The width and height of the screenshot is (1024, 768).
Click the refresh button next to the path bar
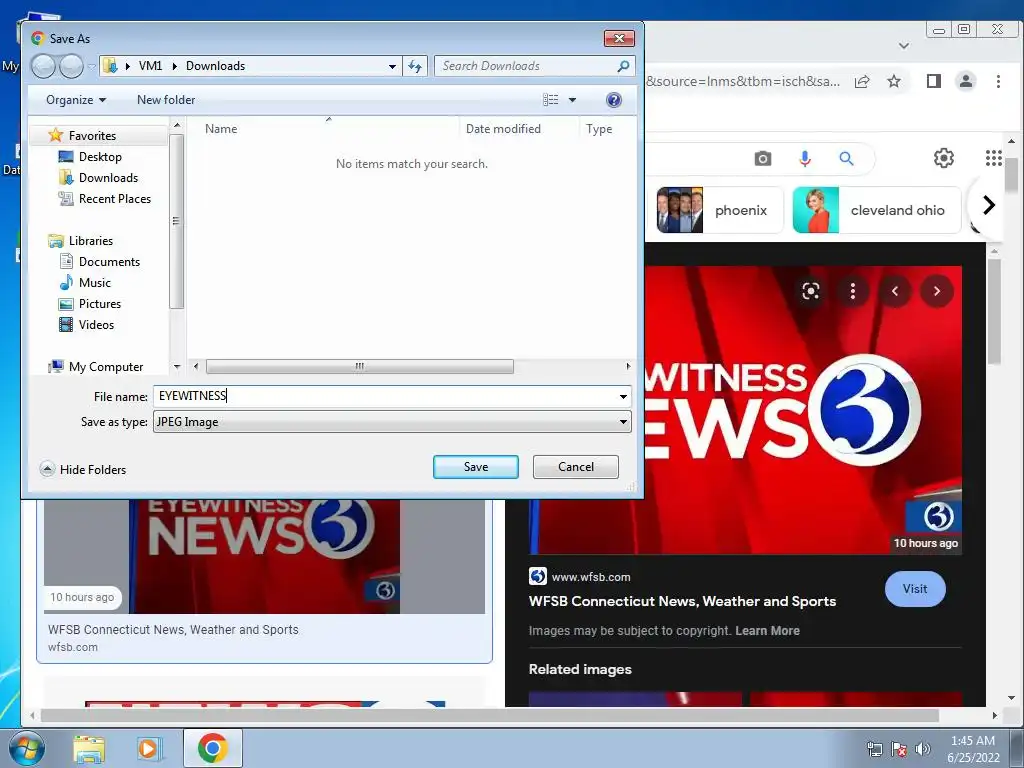[x=415, y=66]
